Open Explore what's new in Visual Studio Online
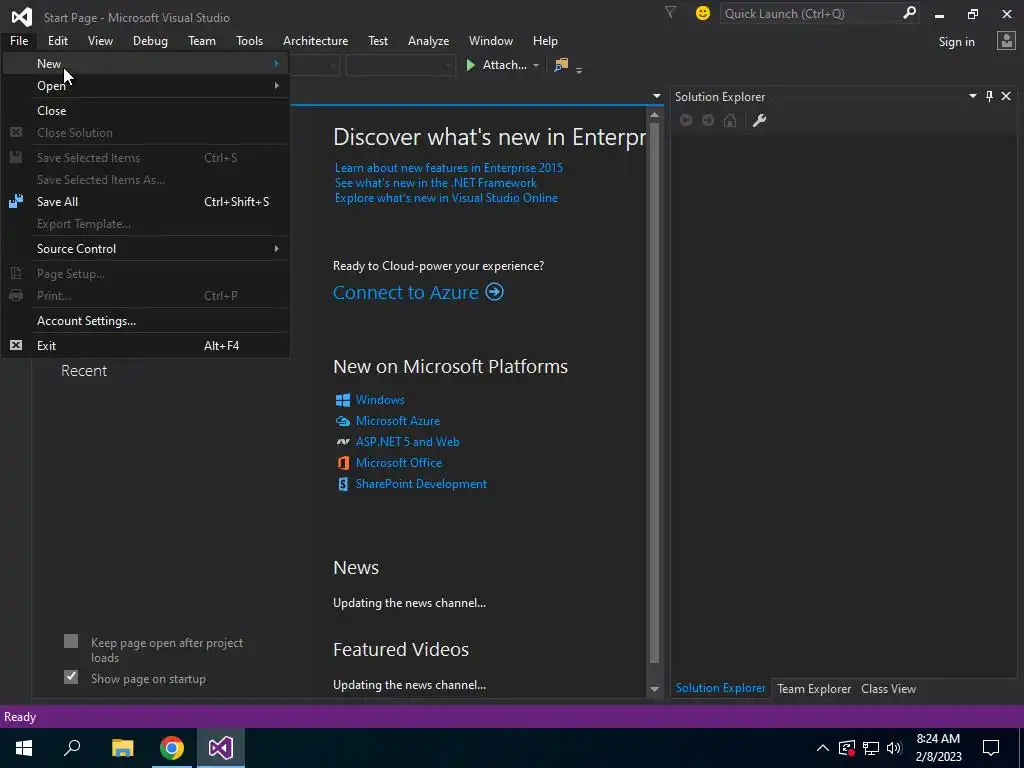 [x=446, y=198]
